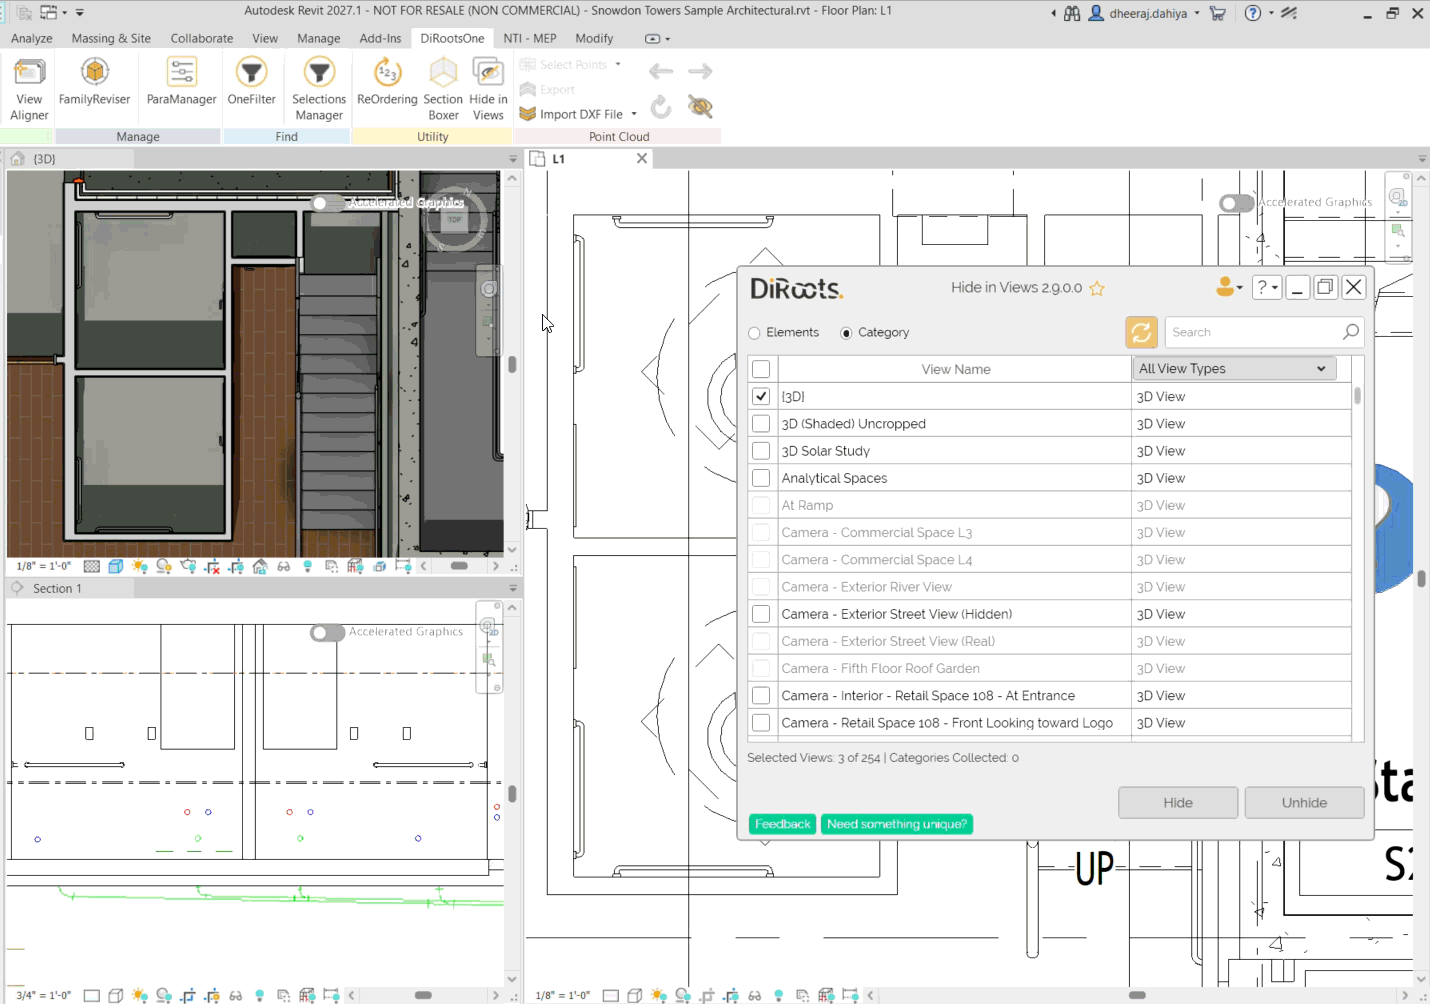Open the Section 1 view scale 3/4" = 1'-0" selector
This screenshot has width=1430, height=1004.
click(43, 995)
